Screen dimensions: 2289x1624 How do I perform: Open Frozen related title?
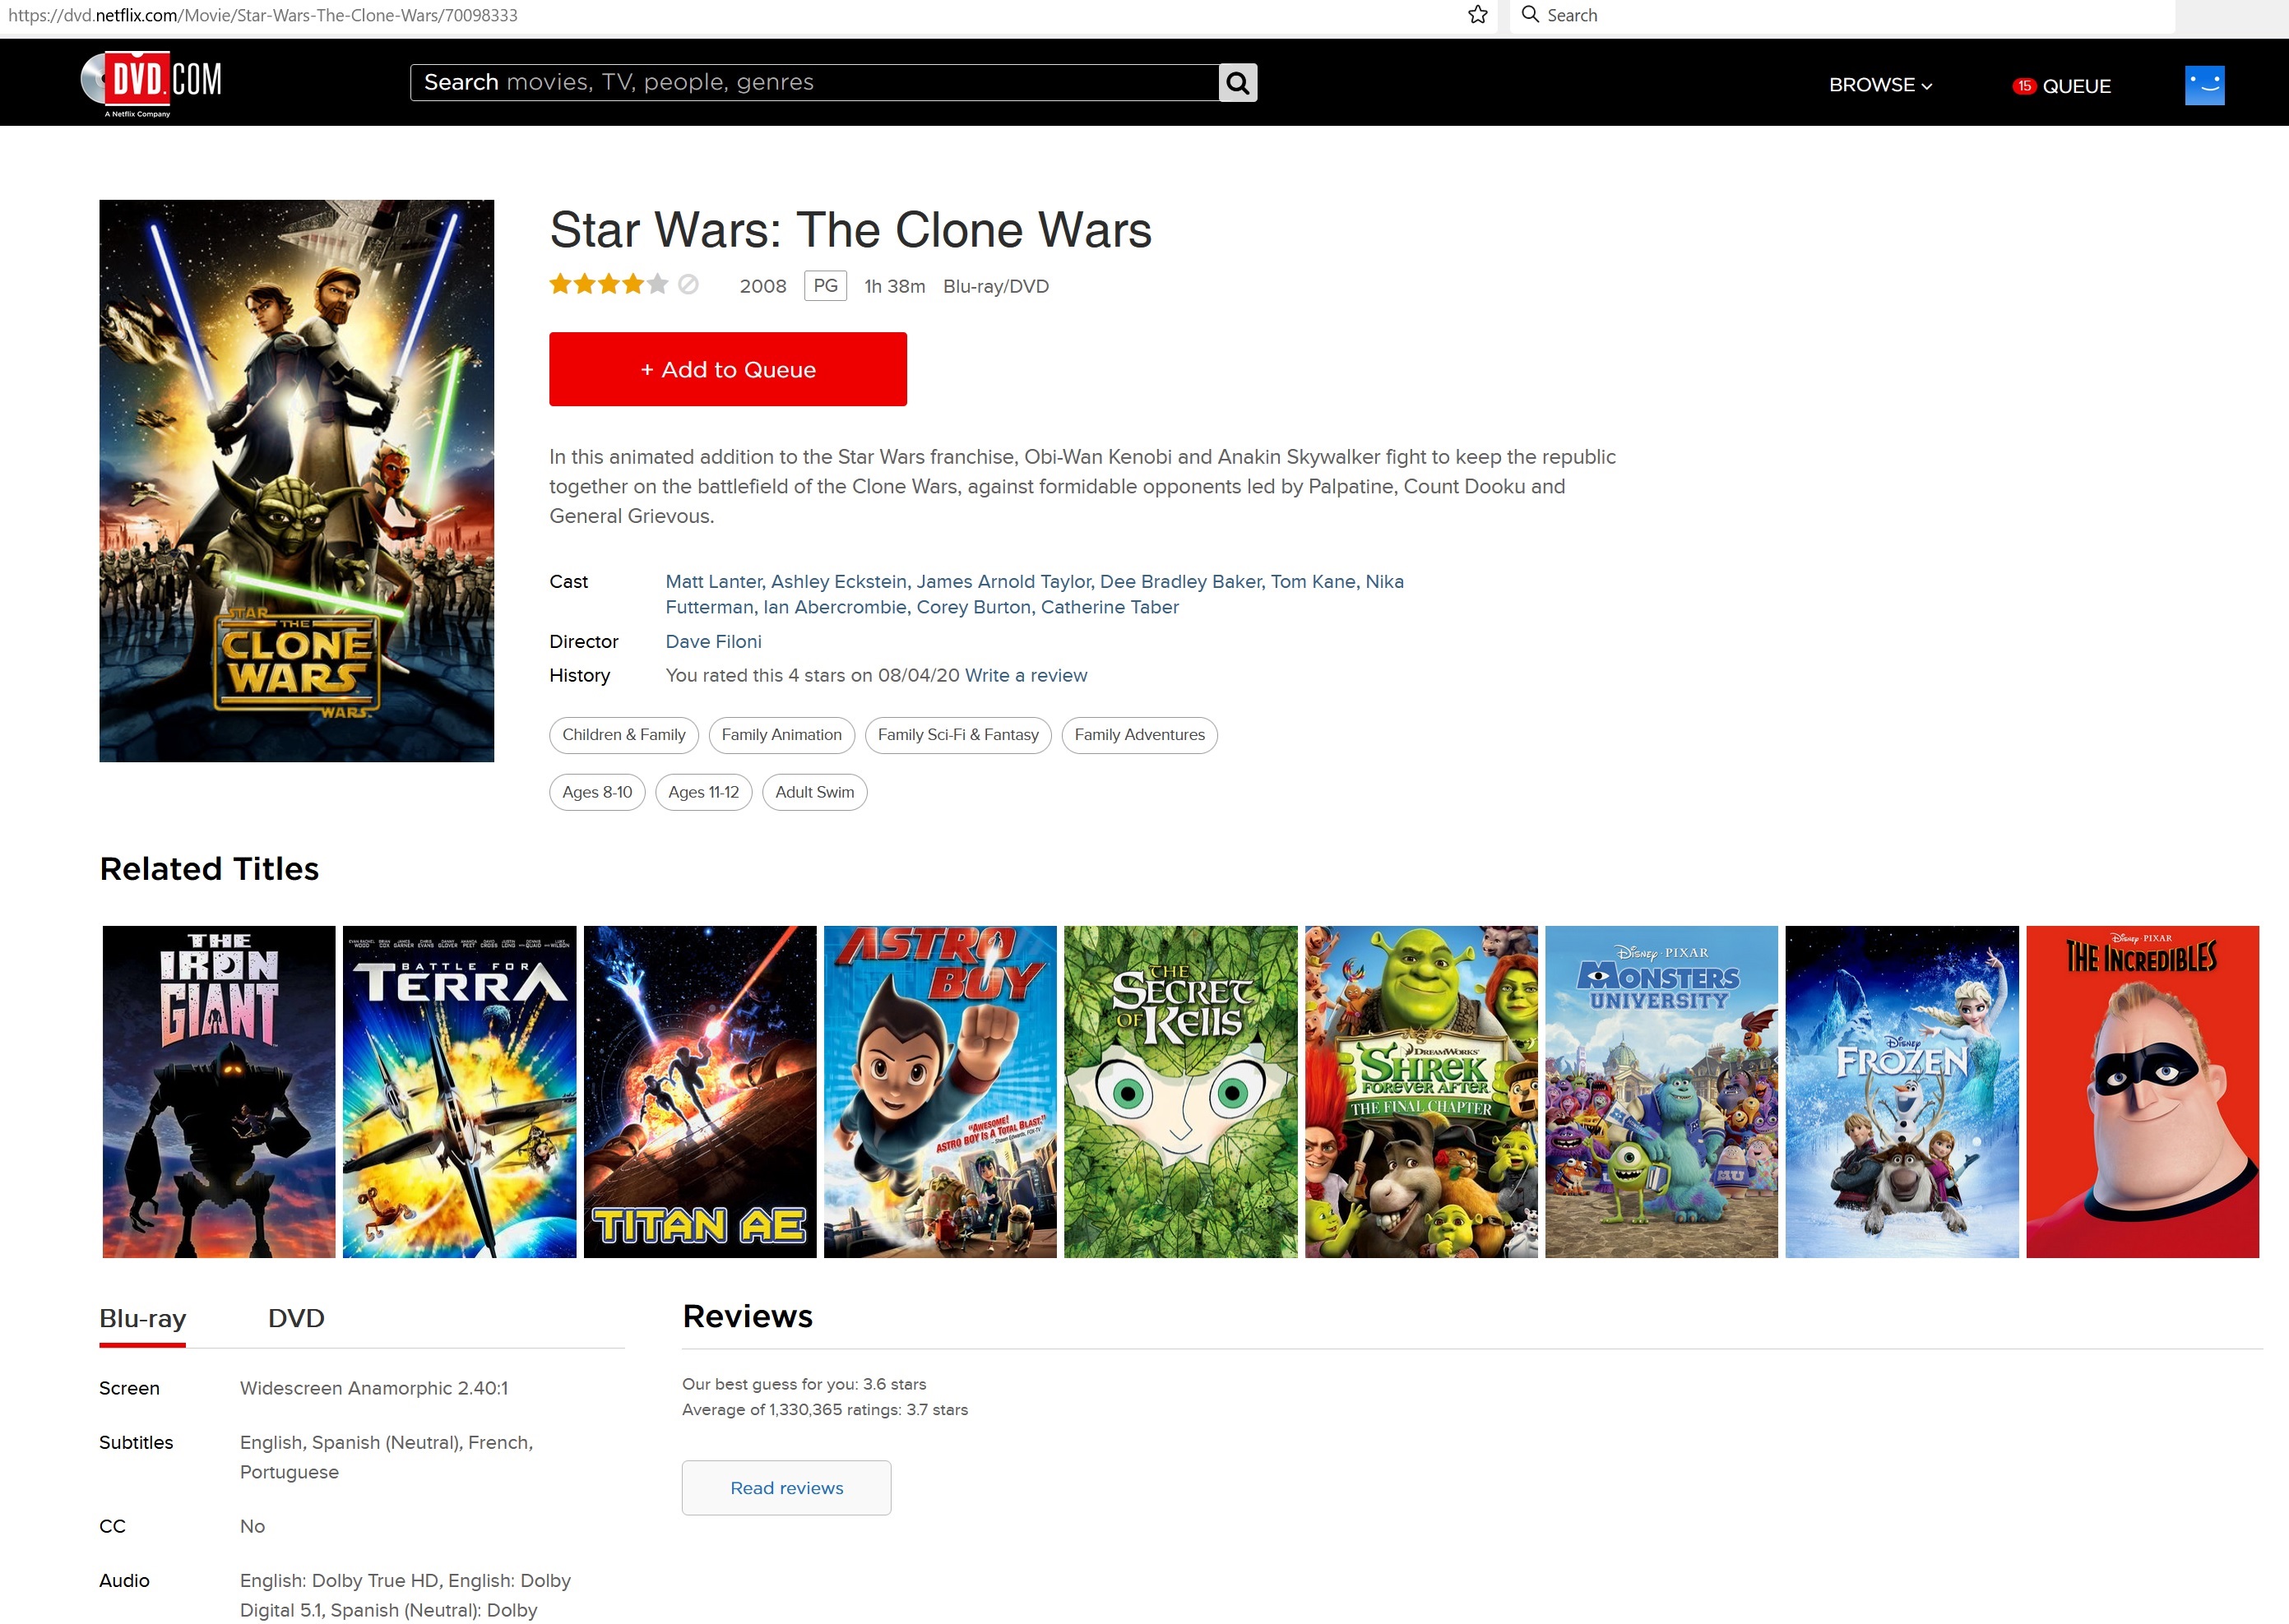1902,1091
